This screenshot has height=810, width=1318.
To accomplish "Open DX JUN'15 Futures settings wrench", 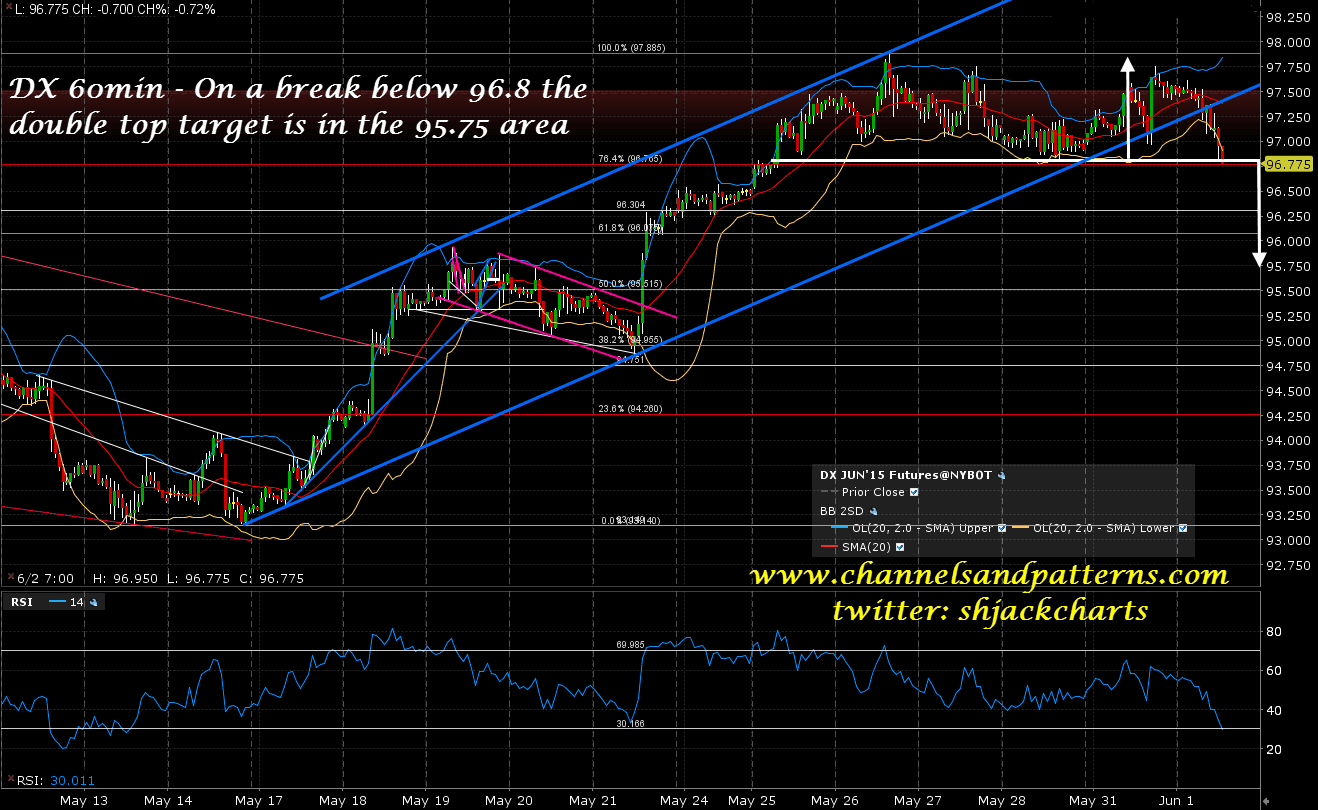I will coord(1001,476).
